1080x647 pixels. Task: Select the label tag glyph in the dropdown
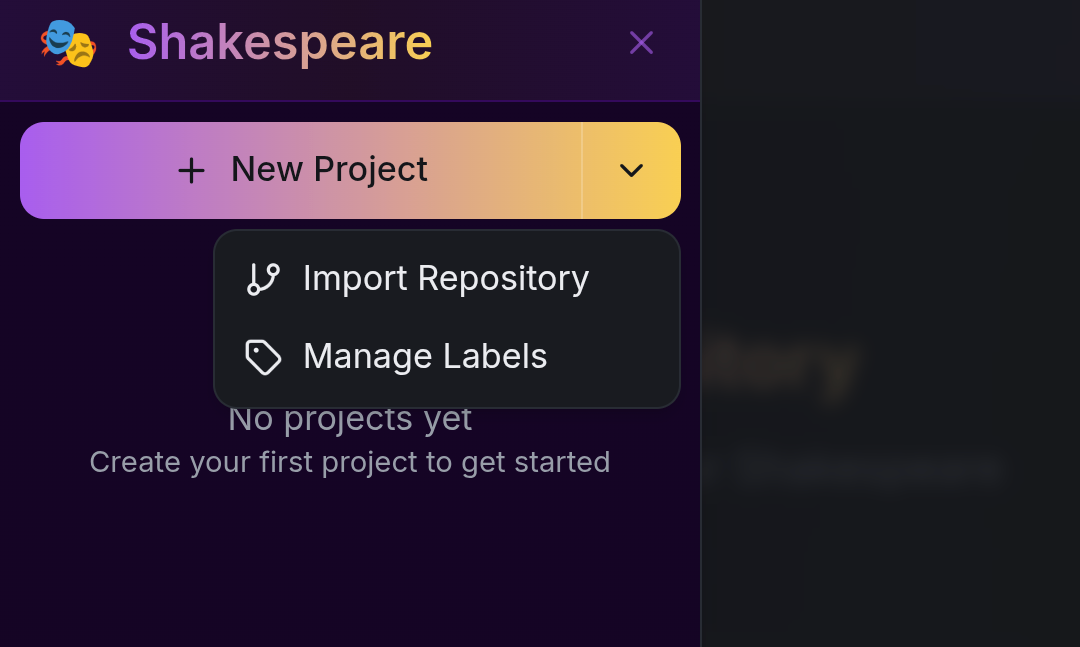(x=262, y=356)
